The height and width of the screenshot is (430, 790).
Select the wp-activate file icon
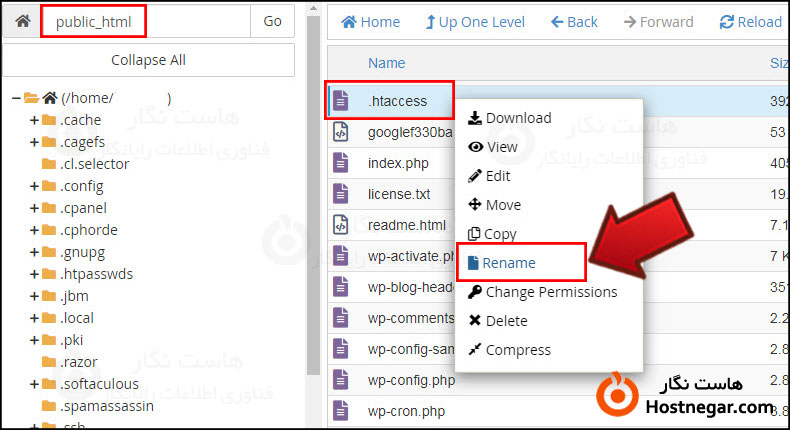(x=341, y=256)
